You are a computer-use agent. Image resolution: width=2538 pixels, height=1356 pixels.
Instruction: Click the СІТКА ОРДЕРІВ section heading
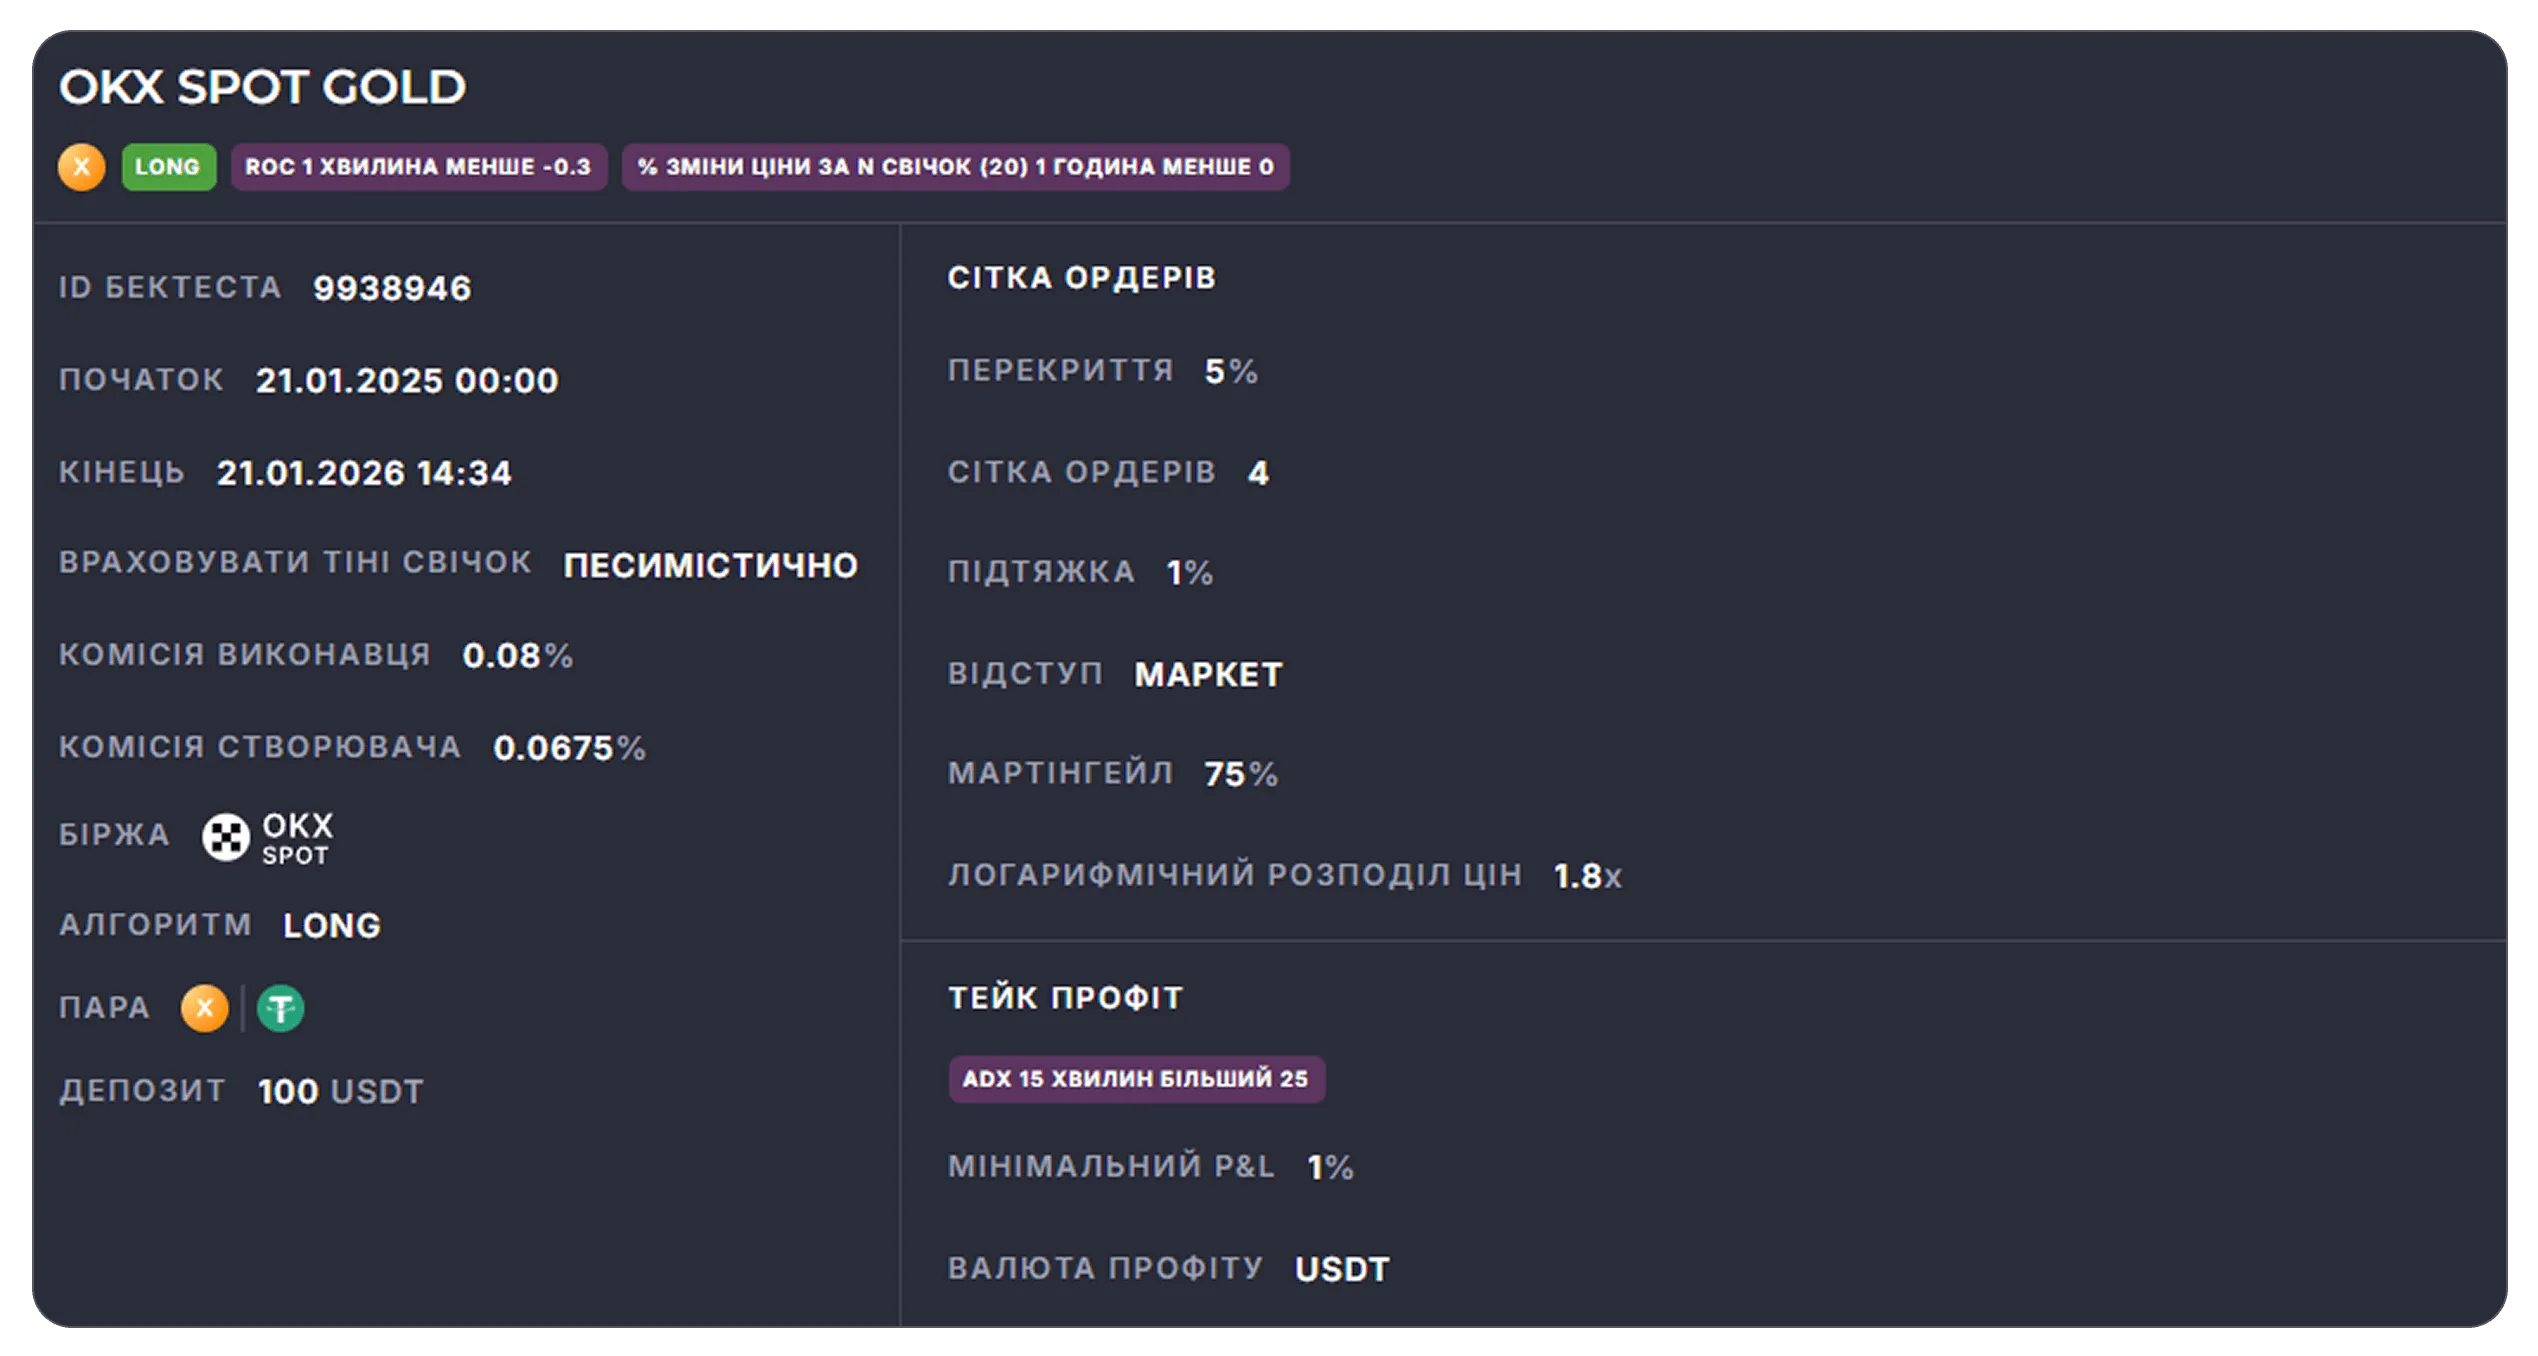point(1082,277)
